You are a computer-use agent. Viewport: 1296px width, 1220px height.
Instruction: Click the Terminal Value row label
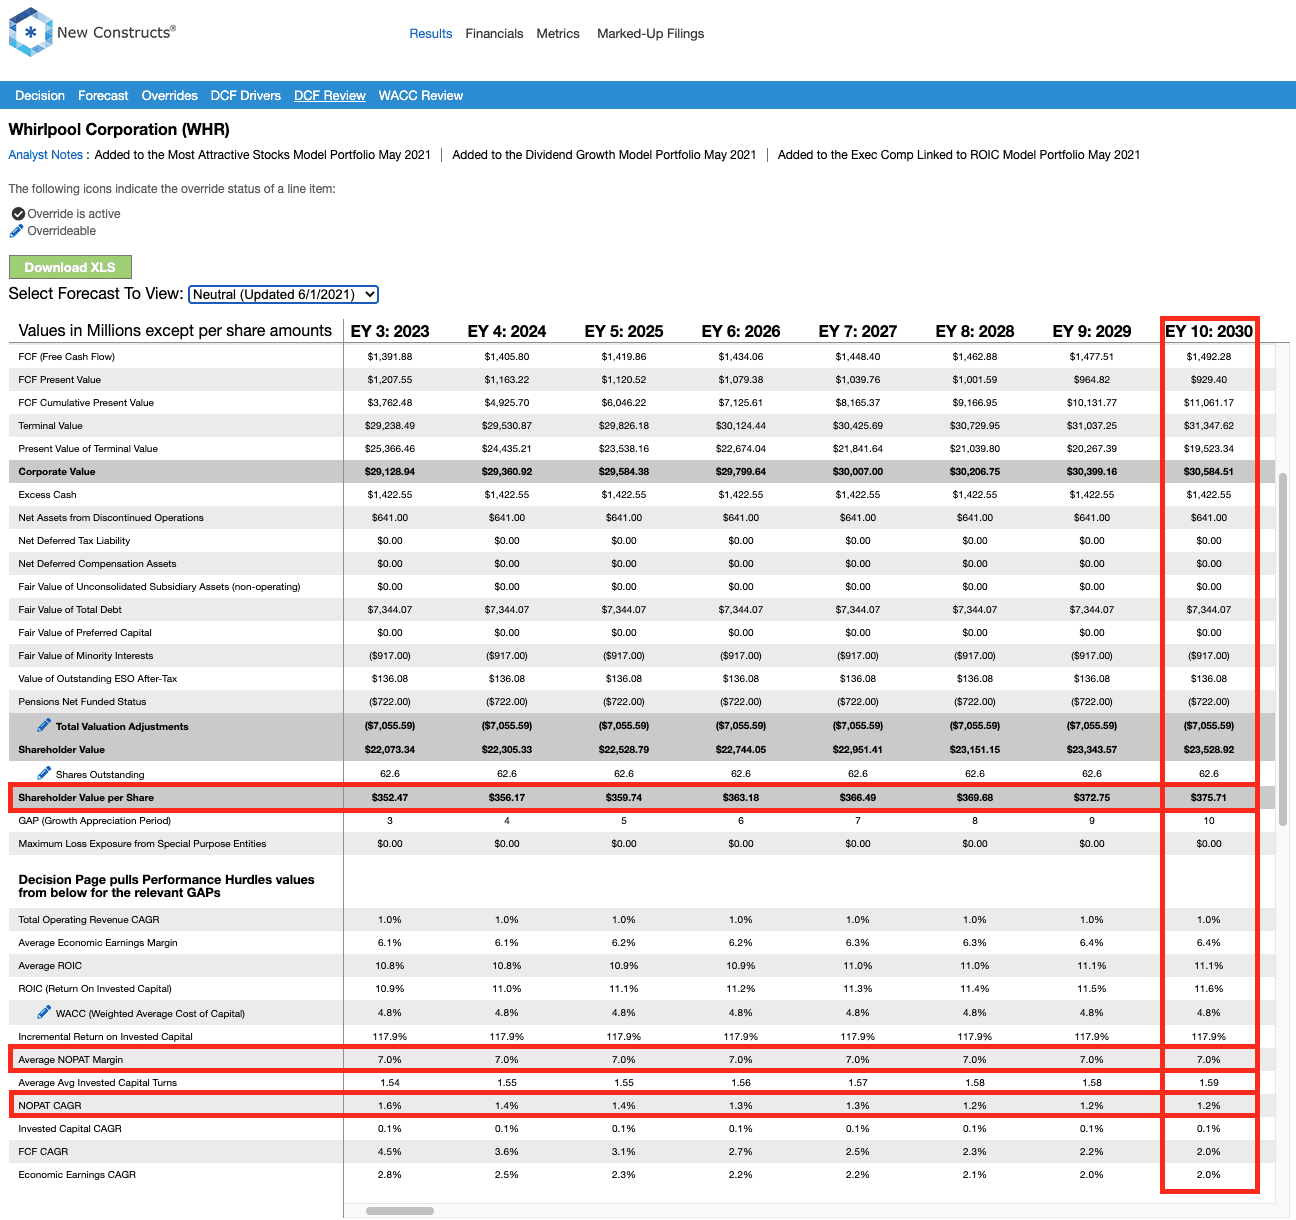pos(51,426)
